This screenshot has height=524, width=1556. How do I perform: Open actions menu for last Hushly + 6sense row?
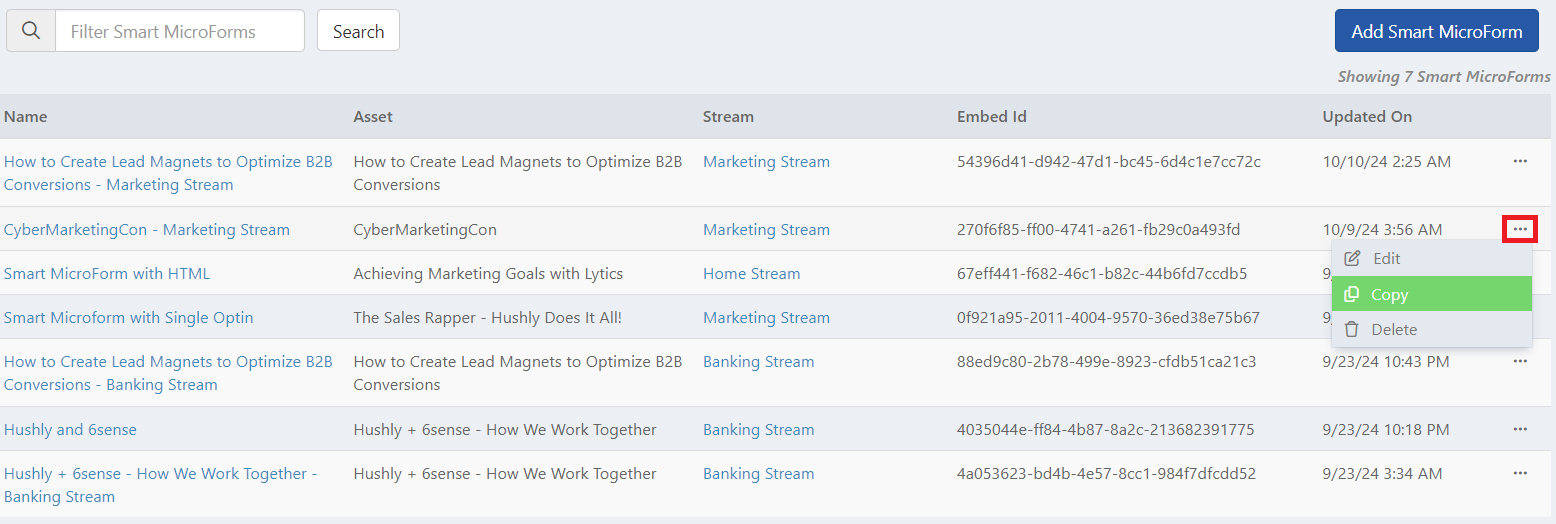pyautogui.click(x=1520, y=473)
